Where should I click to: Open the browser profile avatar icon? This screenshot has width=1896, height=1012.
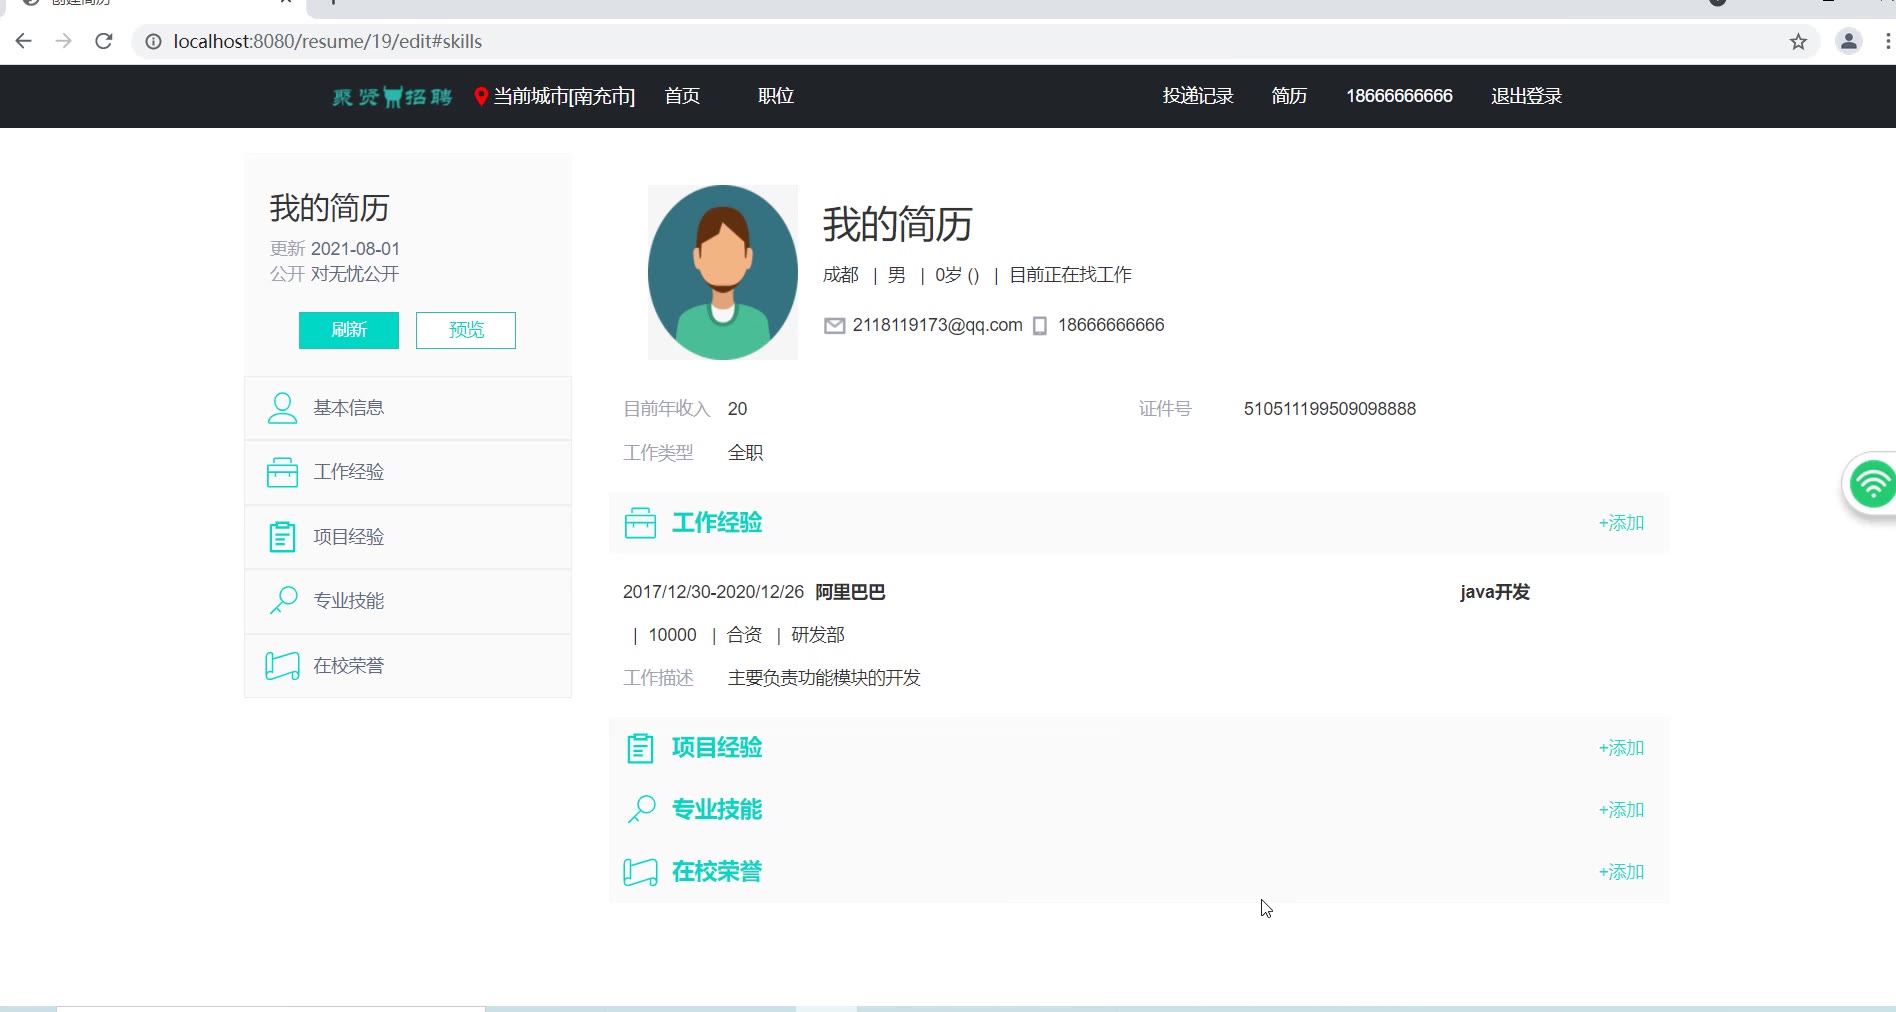(x=1849, y=41)
